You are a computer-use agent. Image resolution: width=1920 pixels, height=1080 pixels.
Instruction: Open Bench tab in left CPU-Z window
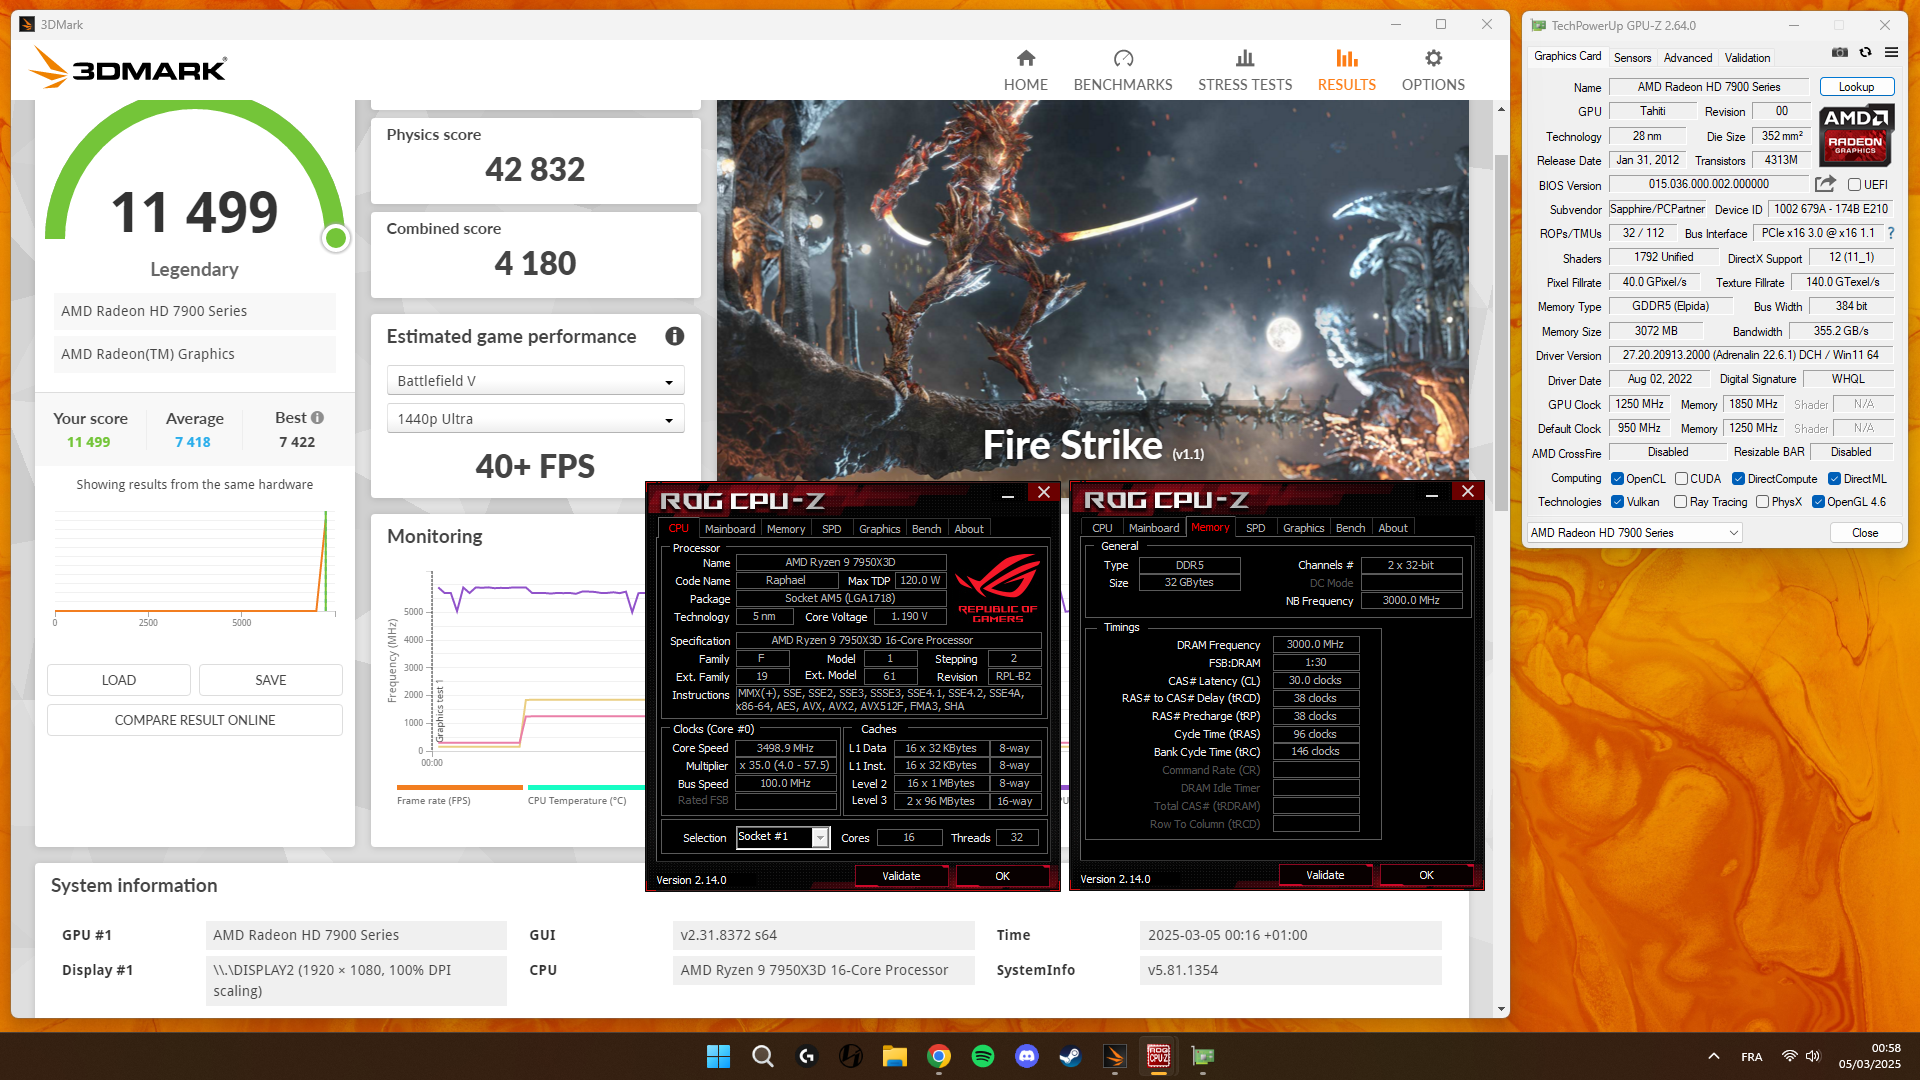click(x=926, y=529)
